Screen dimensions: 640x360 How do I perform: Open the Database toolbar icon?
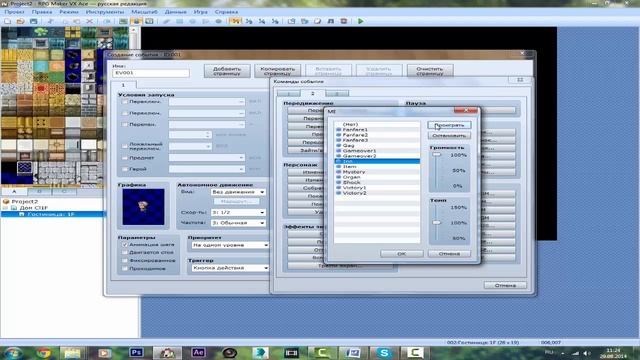point(291,21)
